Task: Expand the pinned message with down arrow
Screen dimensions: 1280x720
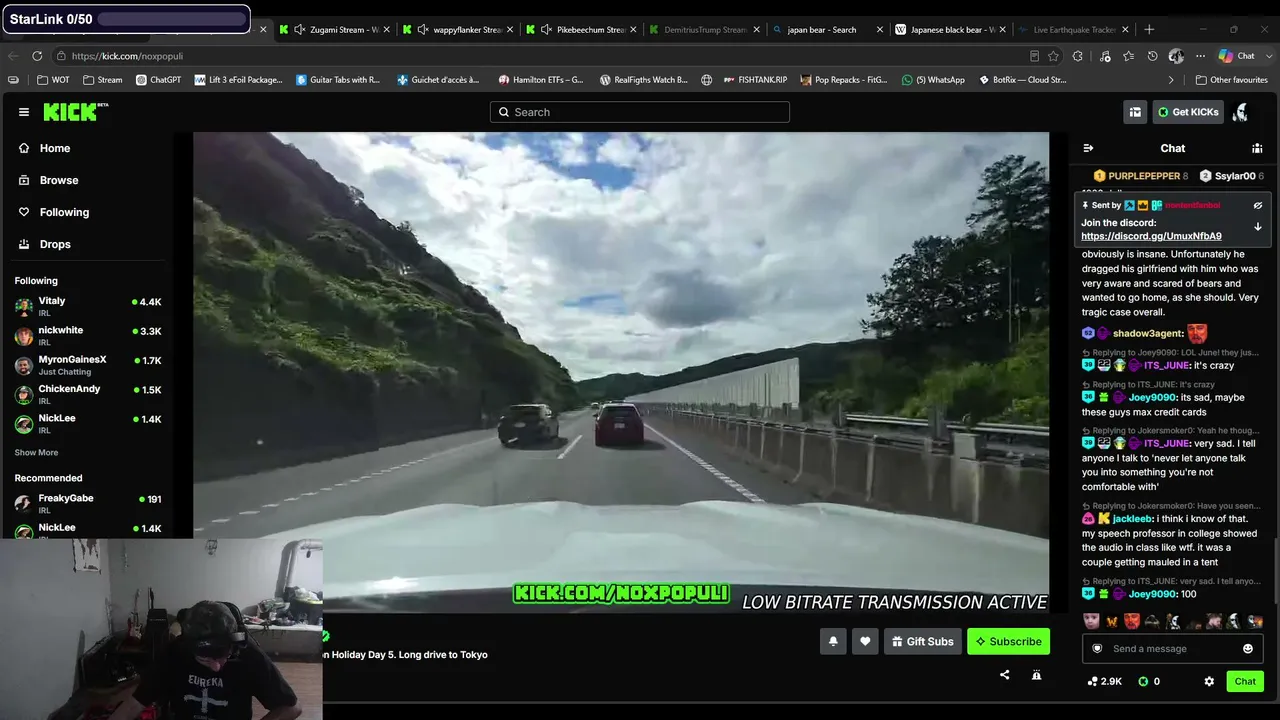Action: pos(1258,227)
